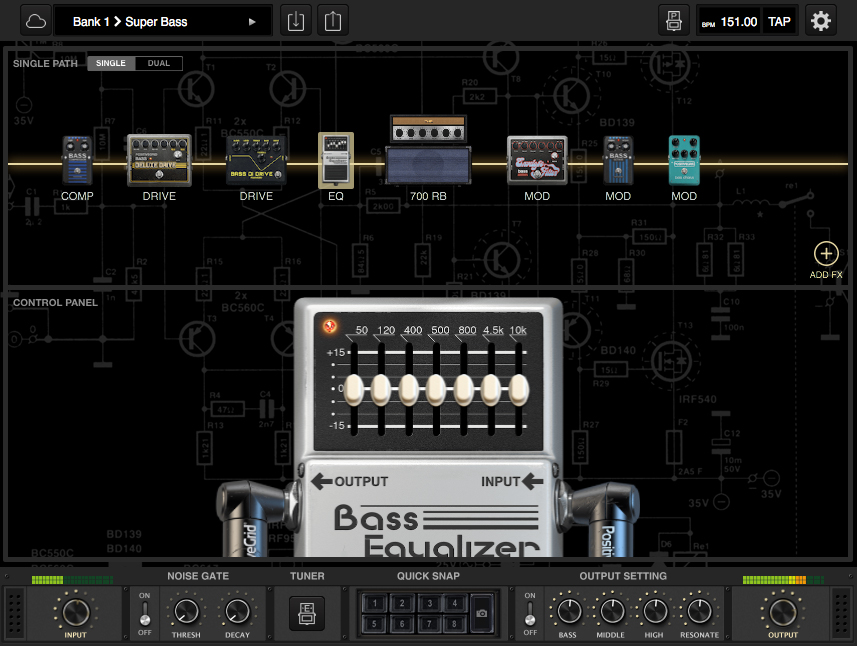
Task: Select the COMP pedal in the signal chain
Action: point(77,160)
